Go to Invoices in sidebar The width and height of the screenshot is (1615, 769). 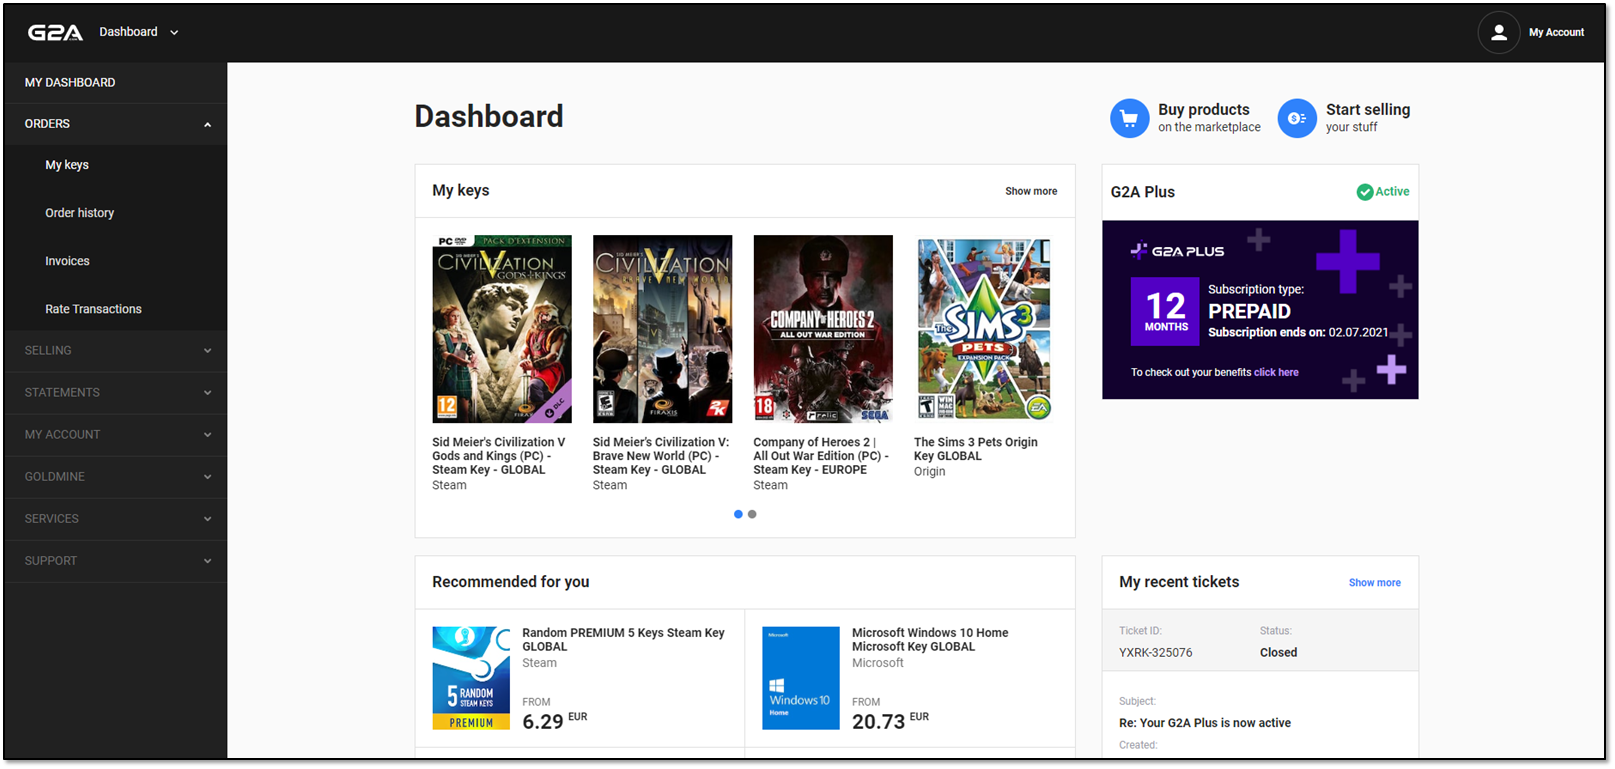67,261
